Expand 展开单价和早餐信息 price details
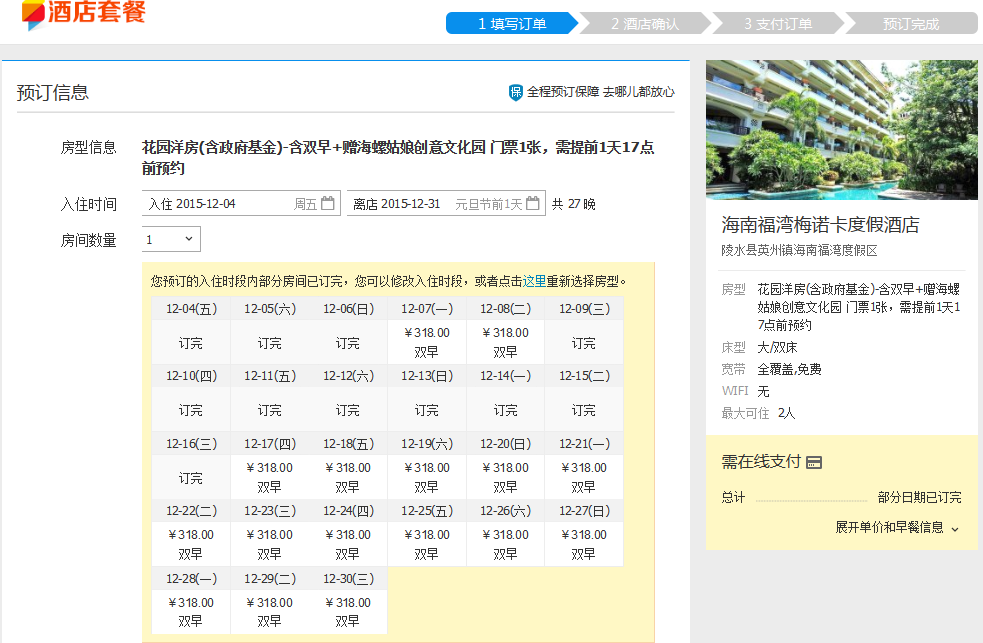This screenshot has width=983, height=643. pos(897,527)
